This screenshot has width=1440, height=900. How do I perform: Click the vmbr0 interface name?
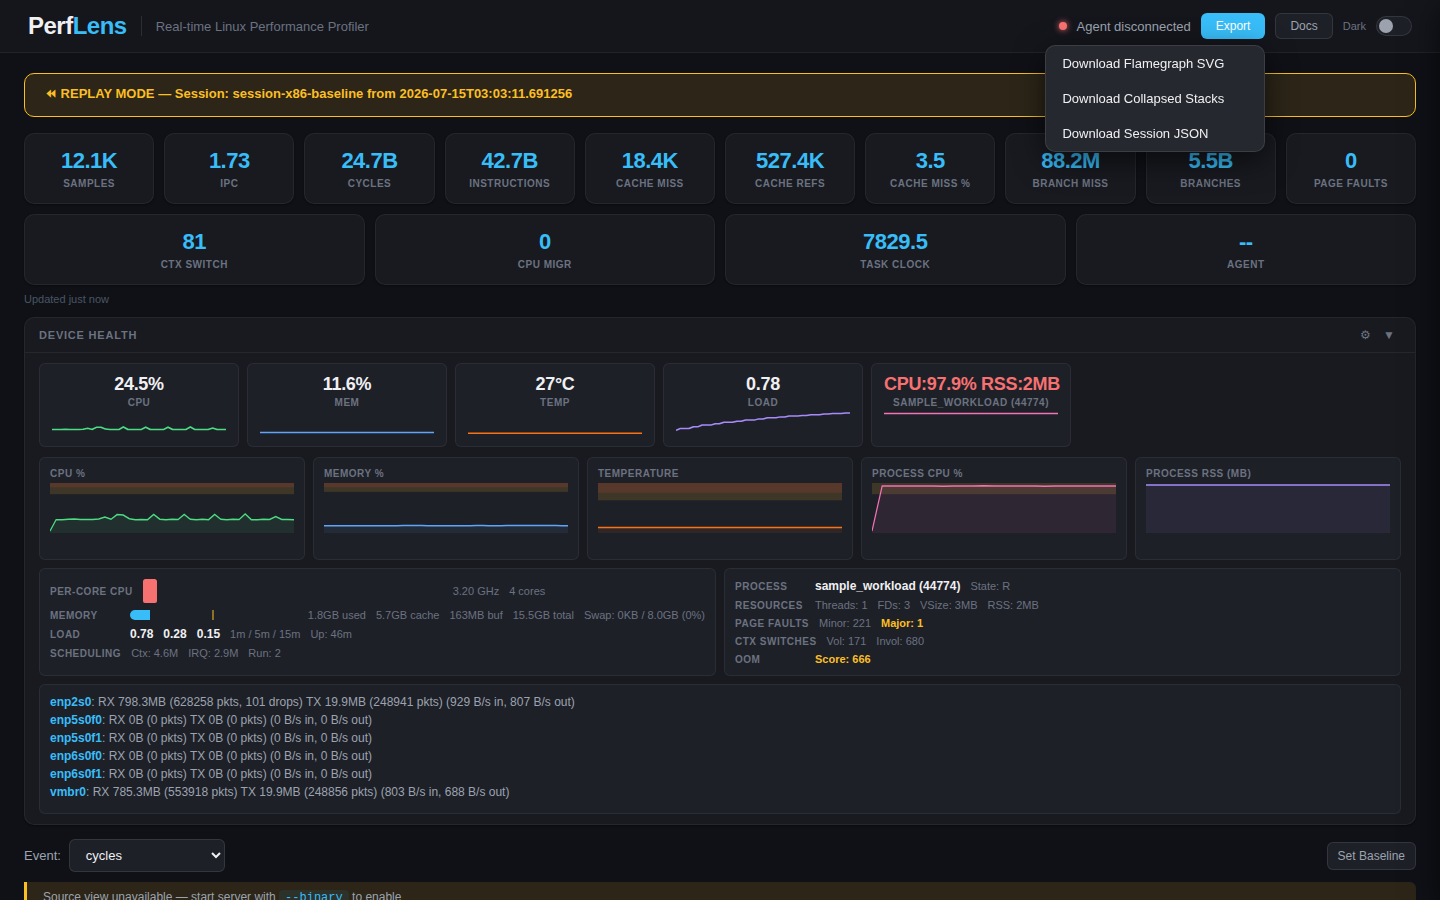68,792
